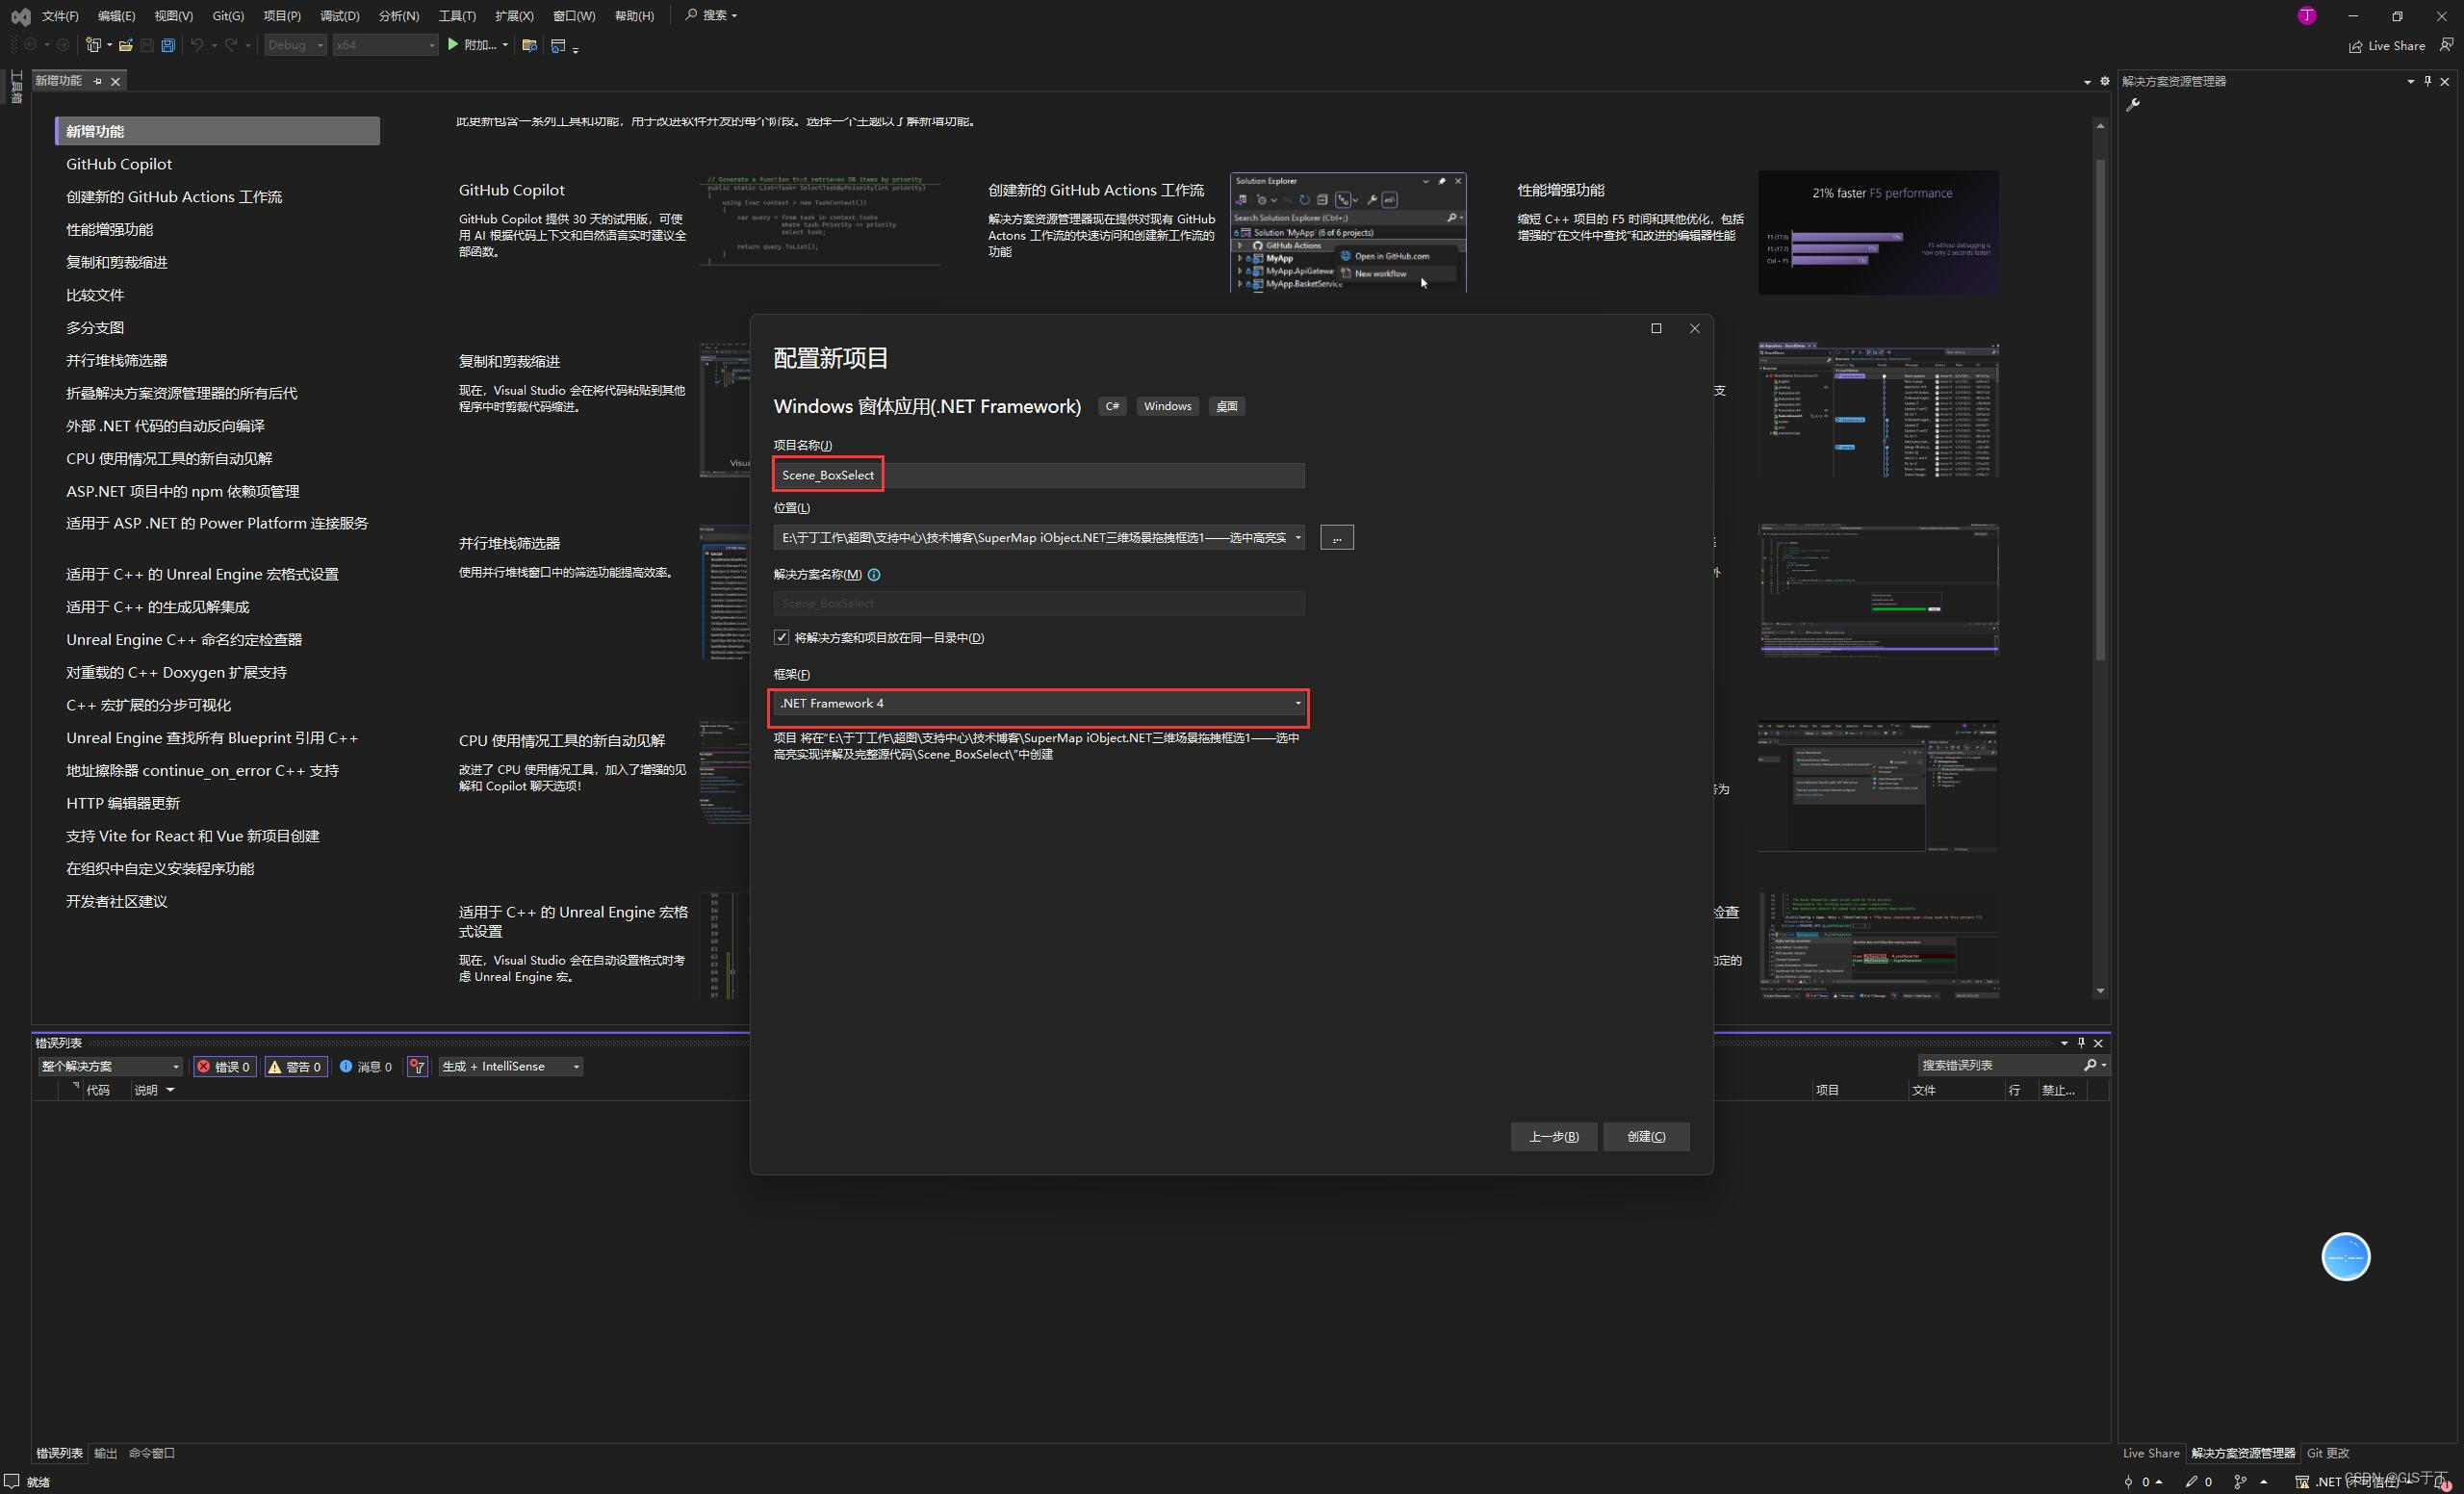
Task: Open the 整个解决方案 scope dropdown
Action: coord(110,1066)
